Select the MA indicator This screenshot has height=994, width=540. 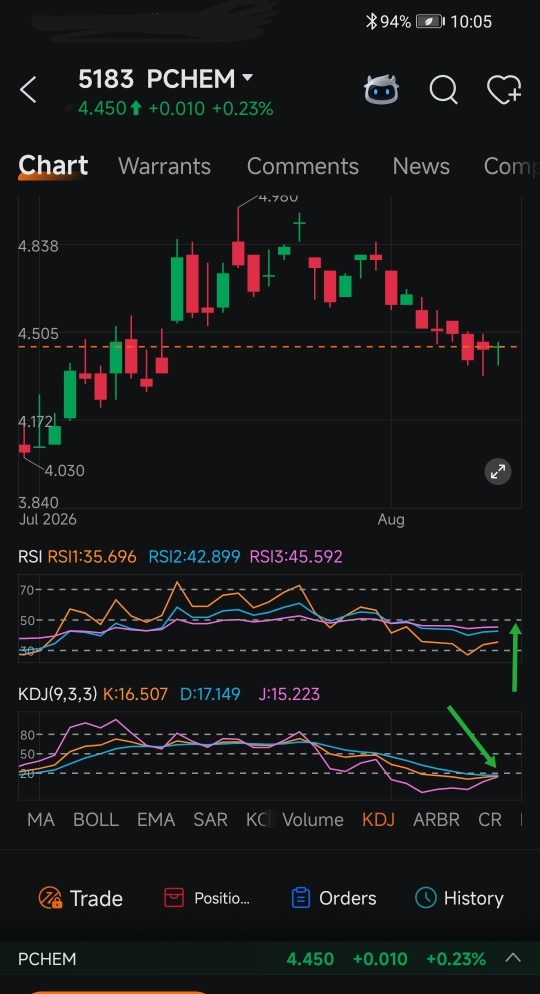tap(41, 819)
